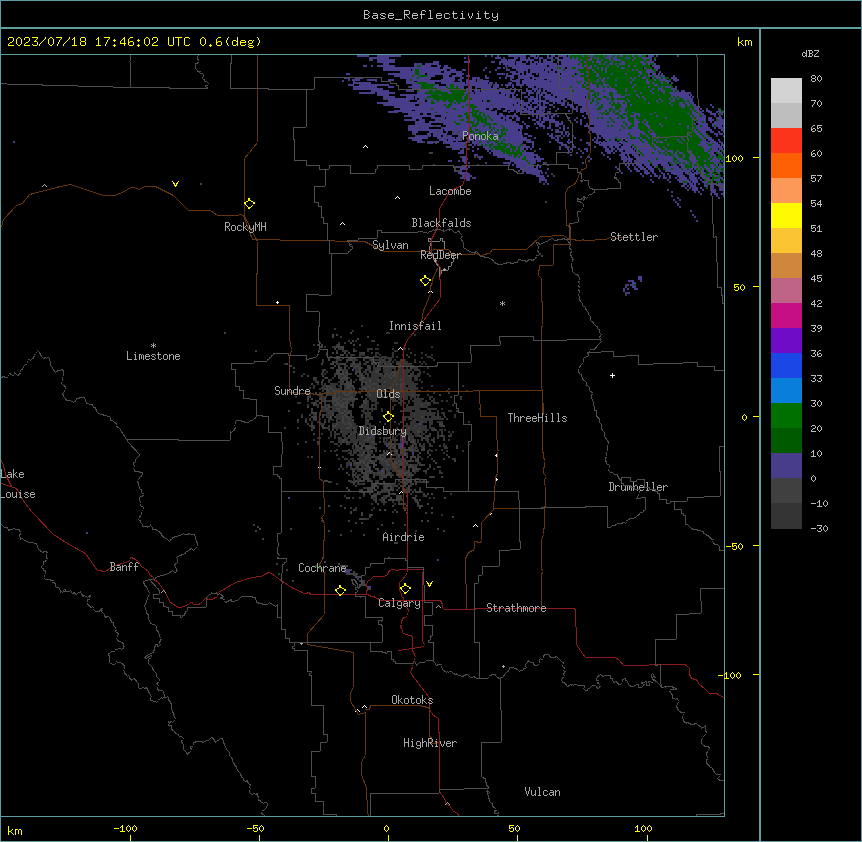Click the Sylvan map label
This screenshot has height=842, width=862.
pyautogui.click(x=390, y=245)
